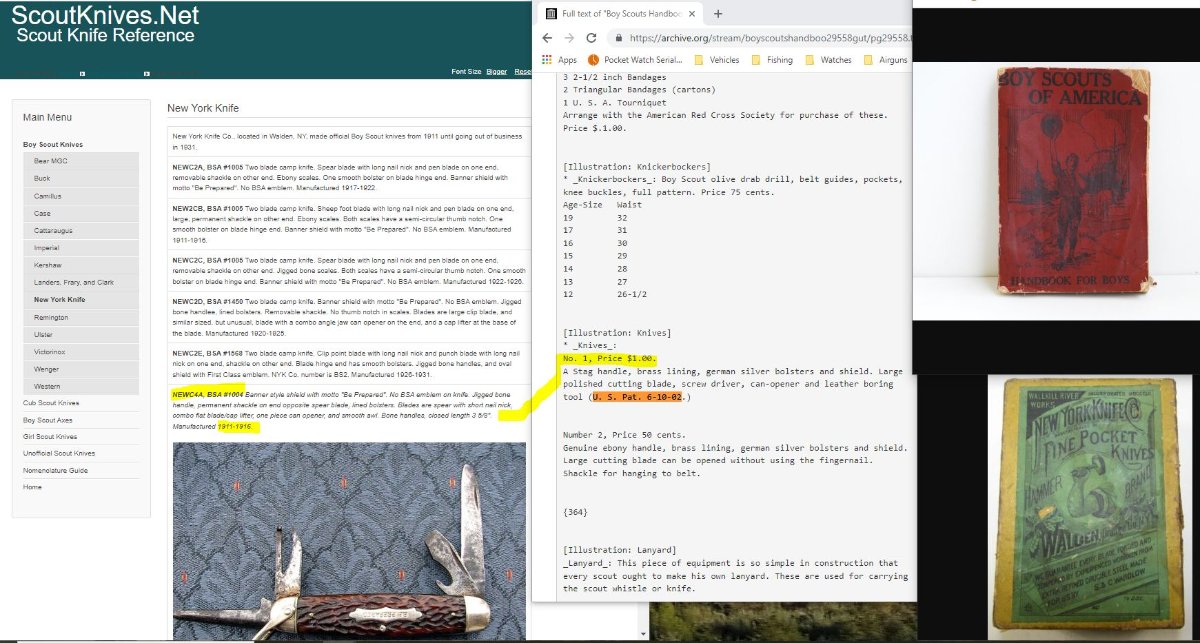This screenshot has width=1200, height=643.
Task: Click highlighted 'No. 1, Price $1.00.' text
Action: 610,359
